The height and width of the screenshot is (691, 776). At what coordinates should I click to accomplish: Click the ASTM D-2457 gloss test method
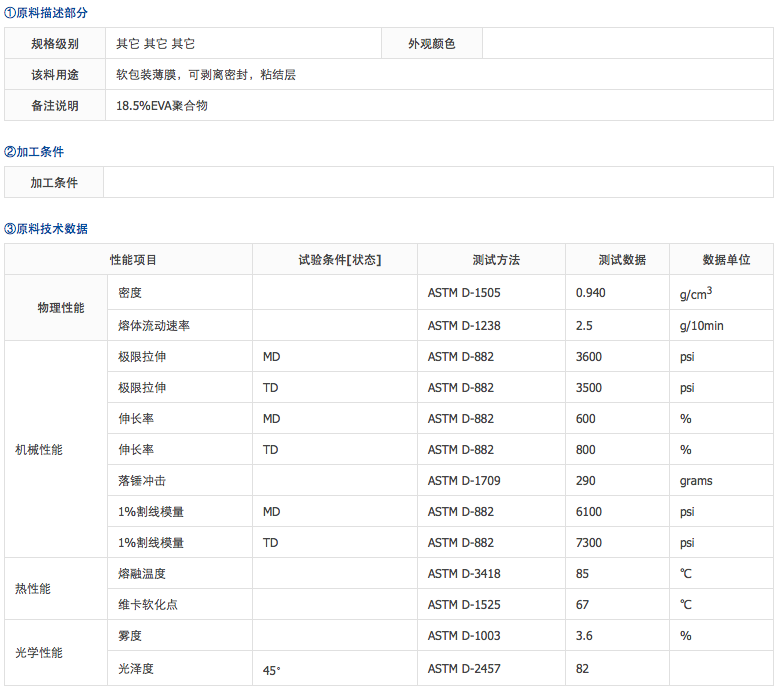tap(464, 669)
